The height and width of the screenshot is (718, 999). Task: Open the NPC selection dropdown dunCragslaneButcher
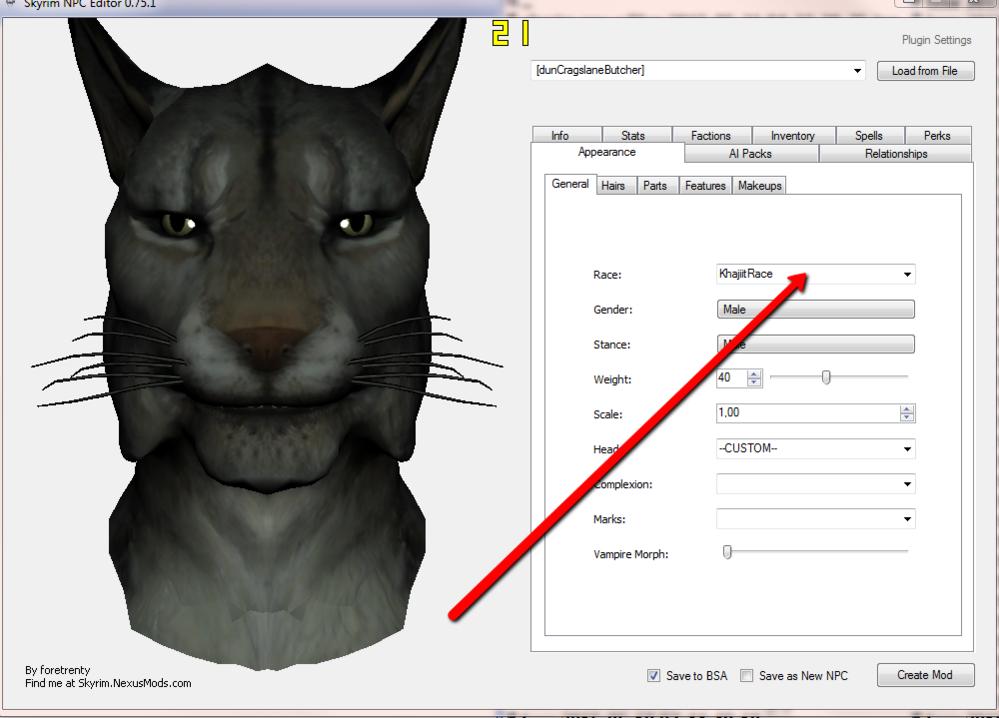click(857, 71)
